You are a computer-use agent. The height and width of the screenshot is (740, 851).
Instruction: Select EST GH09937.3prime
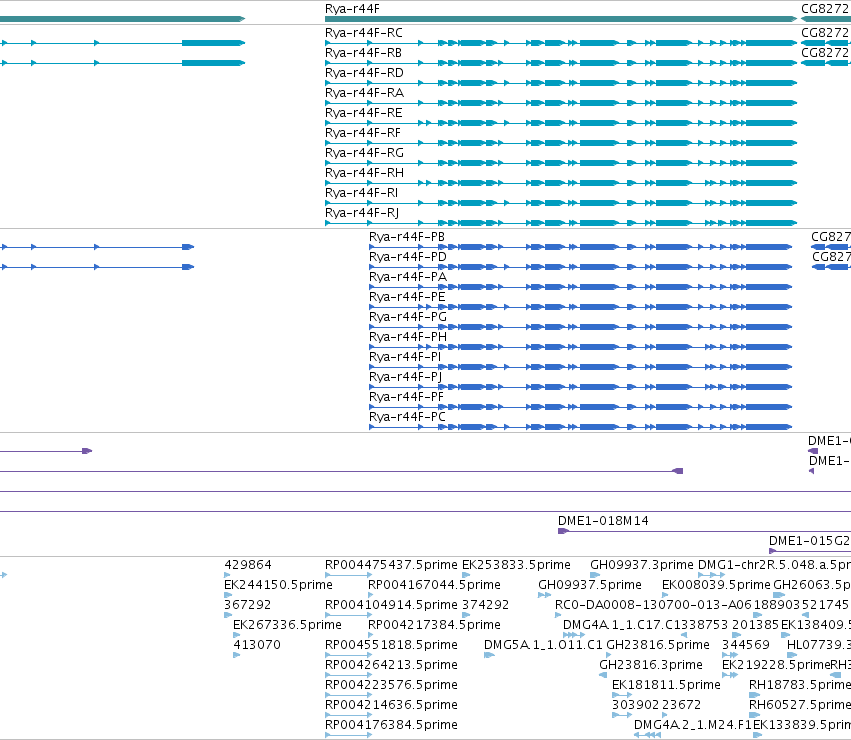642,565
